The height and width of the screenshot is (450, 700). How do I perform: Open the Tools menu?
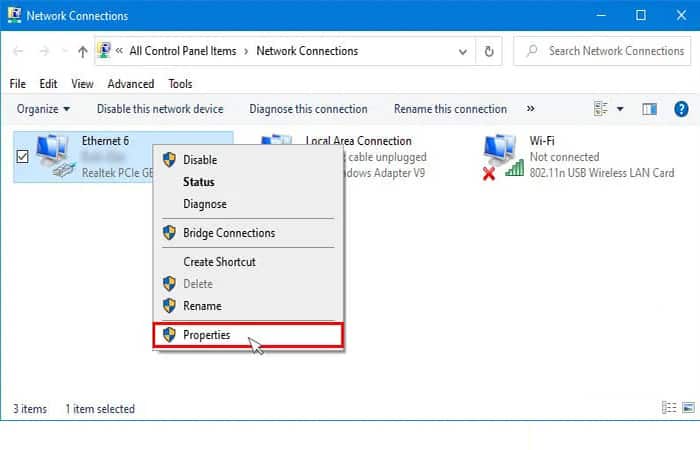coord(180,84)
